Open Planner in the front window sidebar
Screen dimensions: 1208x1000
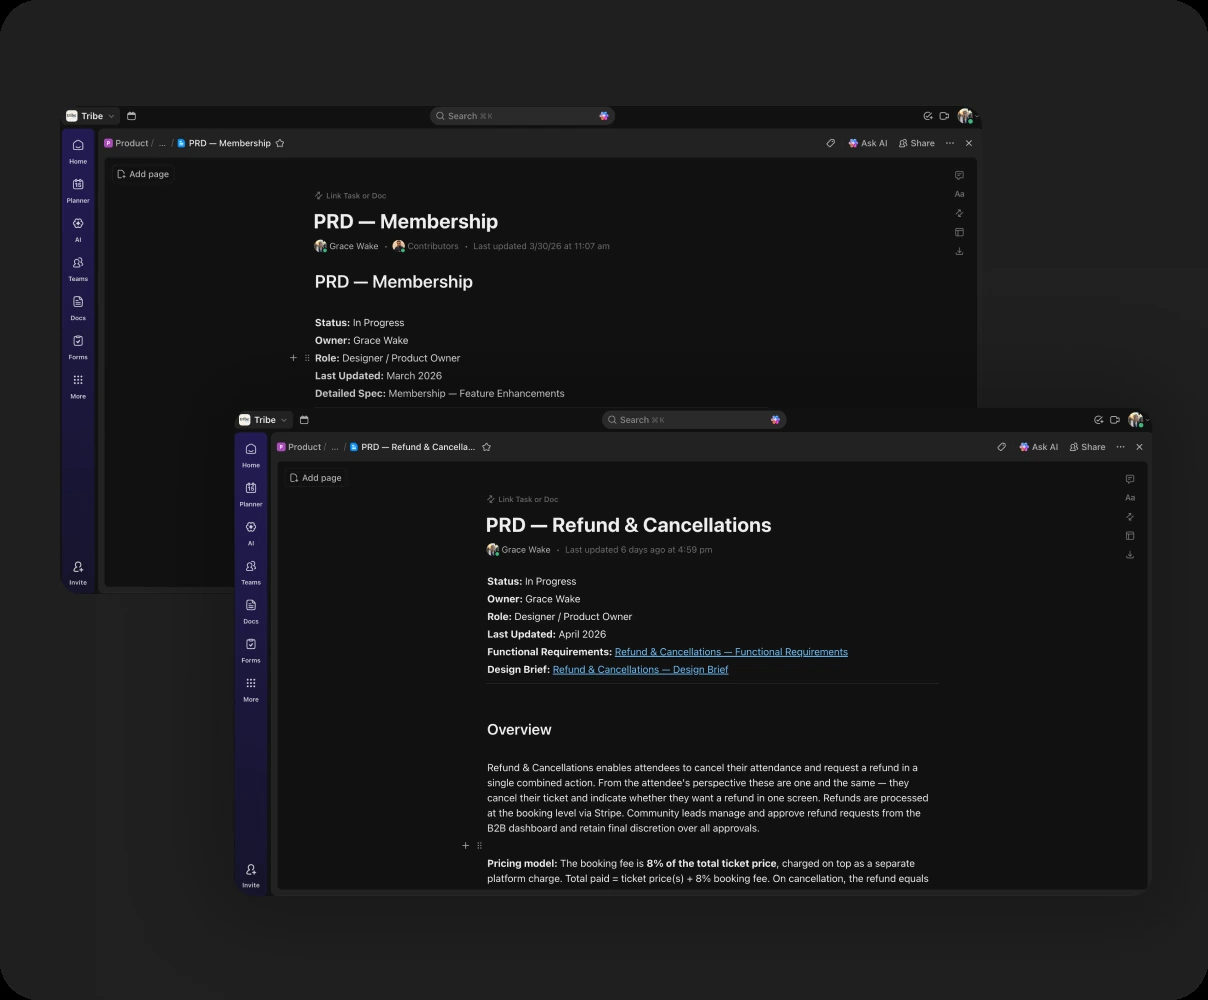[251, 492]
